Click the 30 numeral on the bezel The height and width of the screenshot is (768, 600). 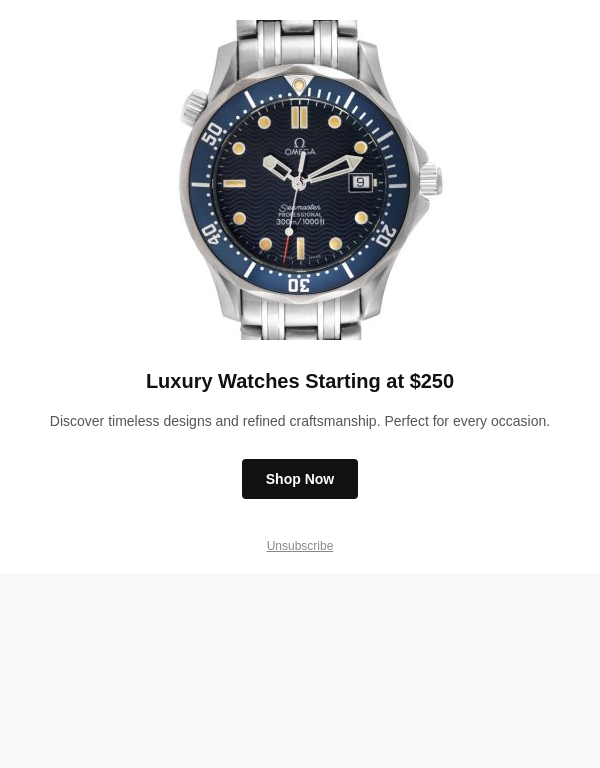point(299,285)
